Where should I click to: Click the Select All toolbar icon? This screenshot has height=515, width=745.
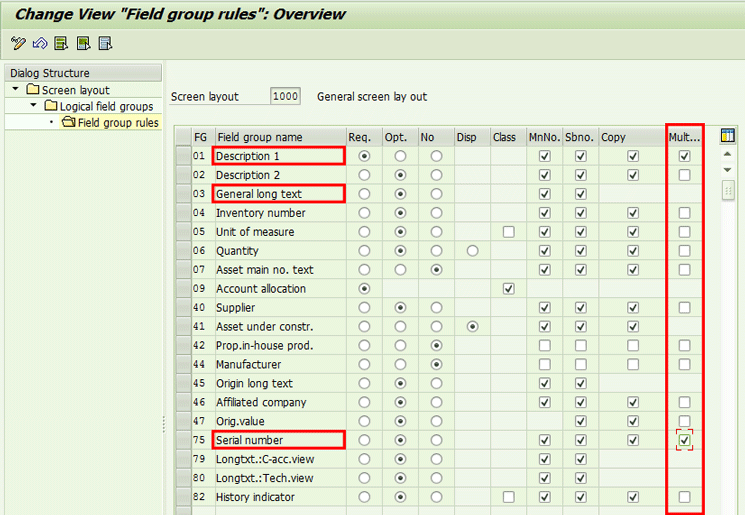(x=62, y=43)
